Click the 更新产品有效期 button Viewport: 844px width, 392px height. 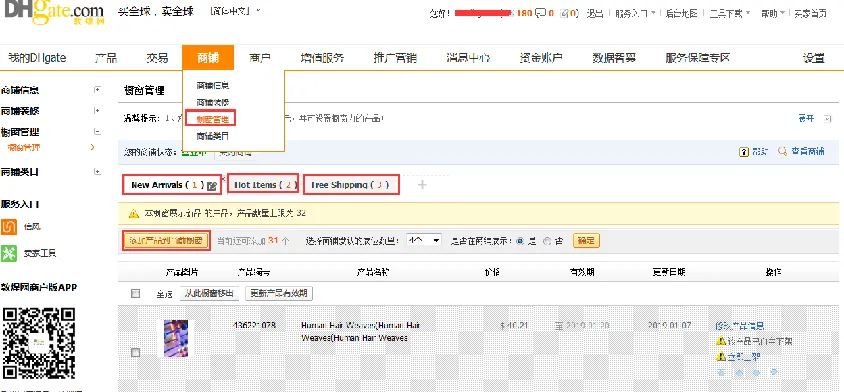pos(279,293)
